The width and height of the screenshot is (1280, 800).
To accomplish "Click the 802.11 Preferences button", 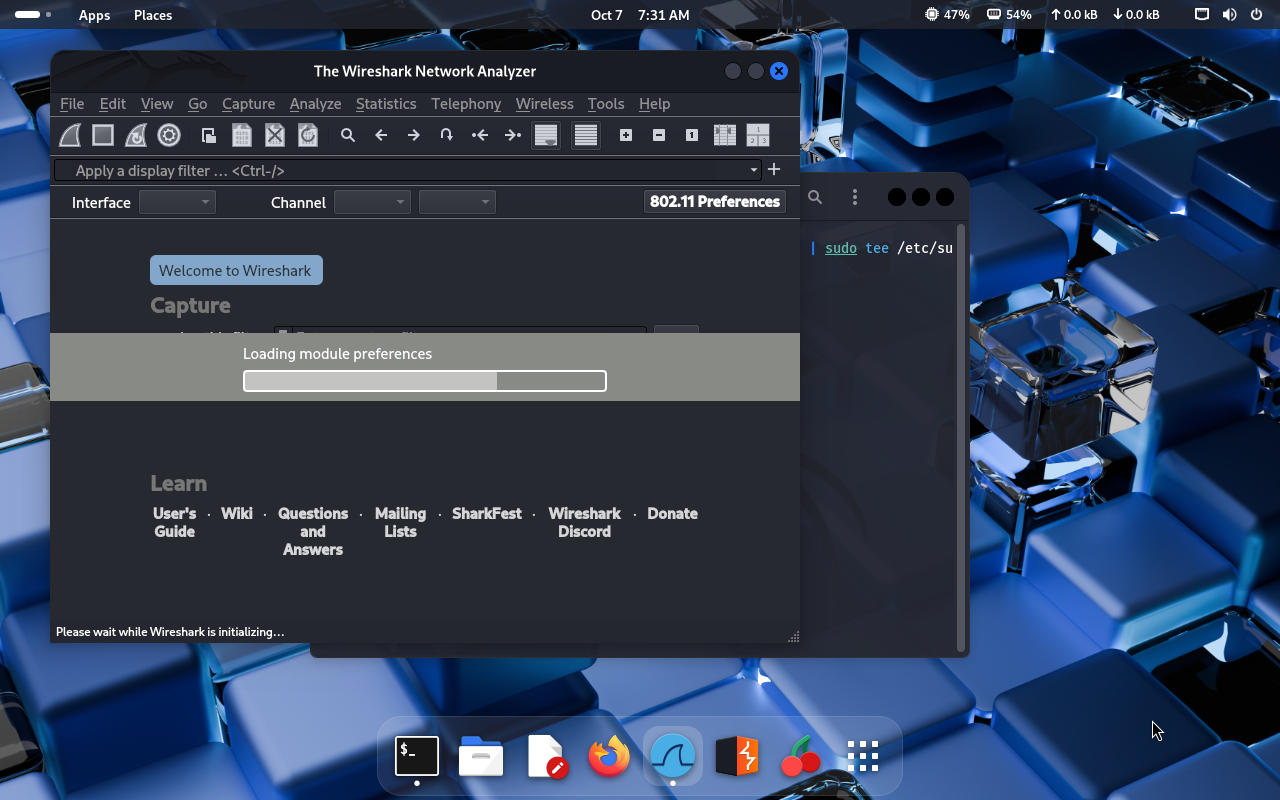I will tap(714, 202).
